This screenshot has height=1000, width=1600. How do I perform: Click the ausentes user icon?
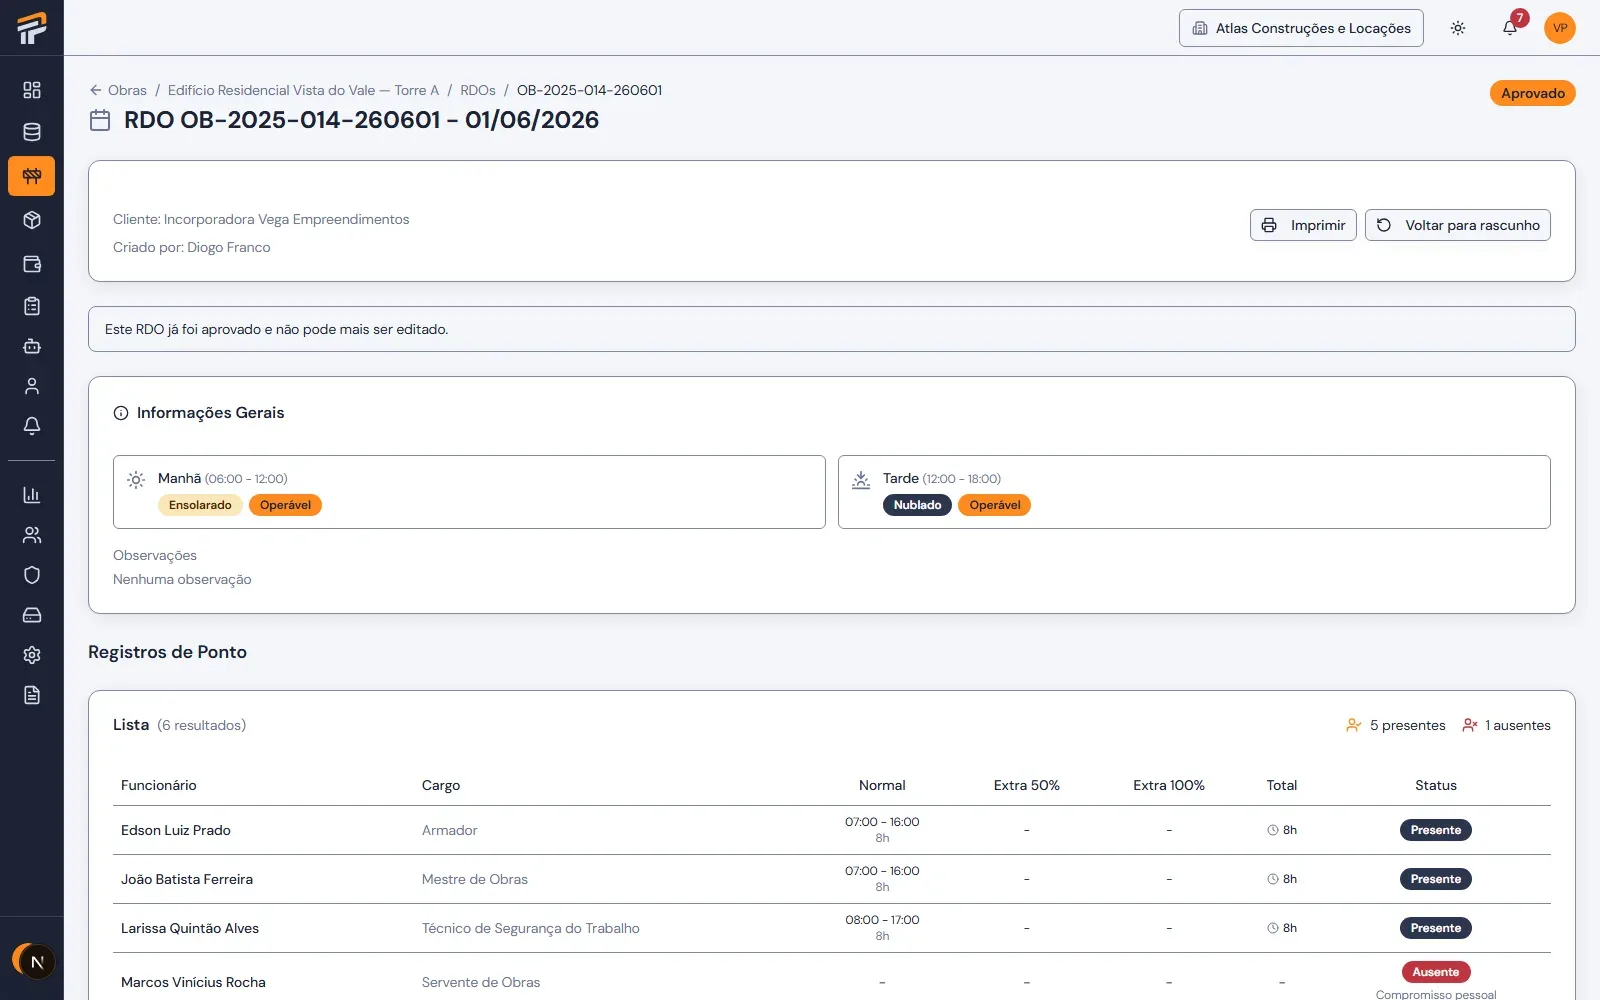1470,725
